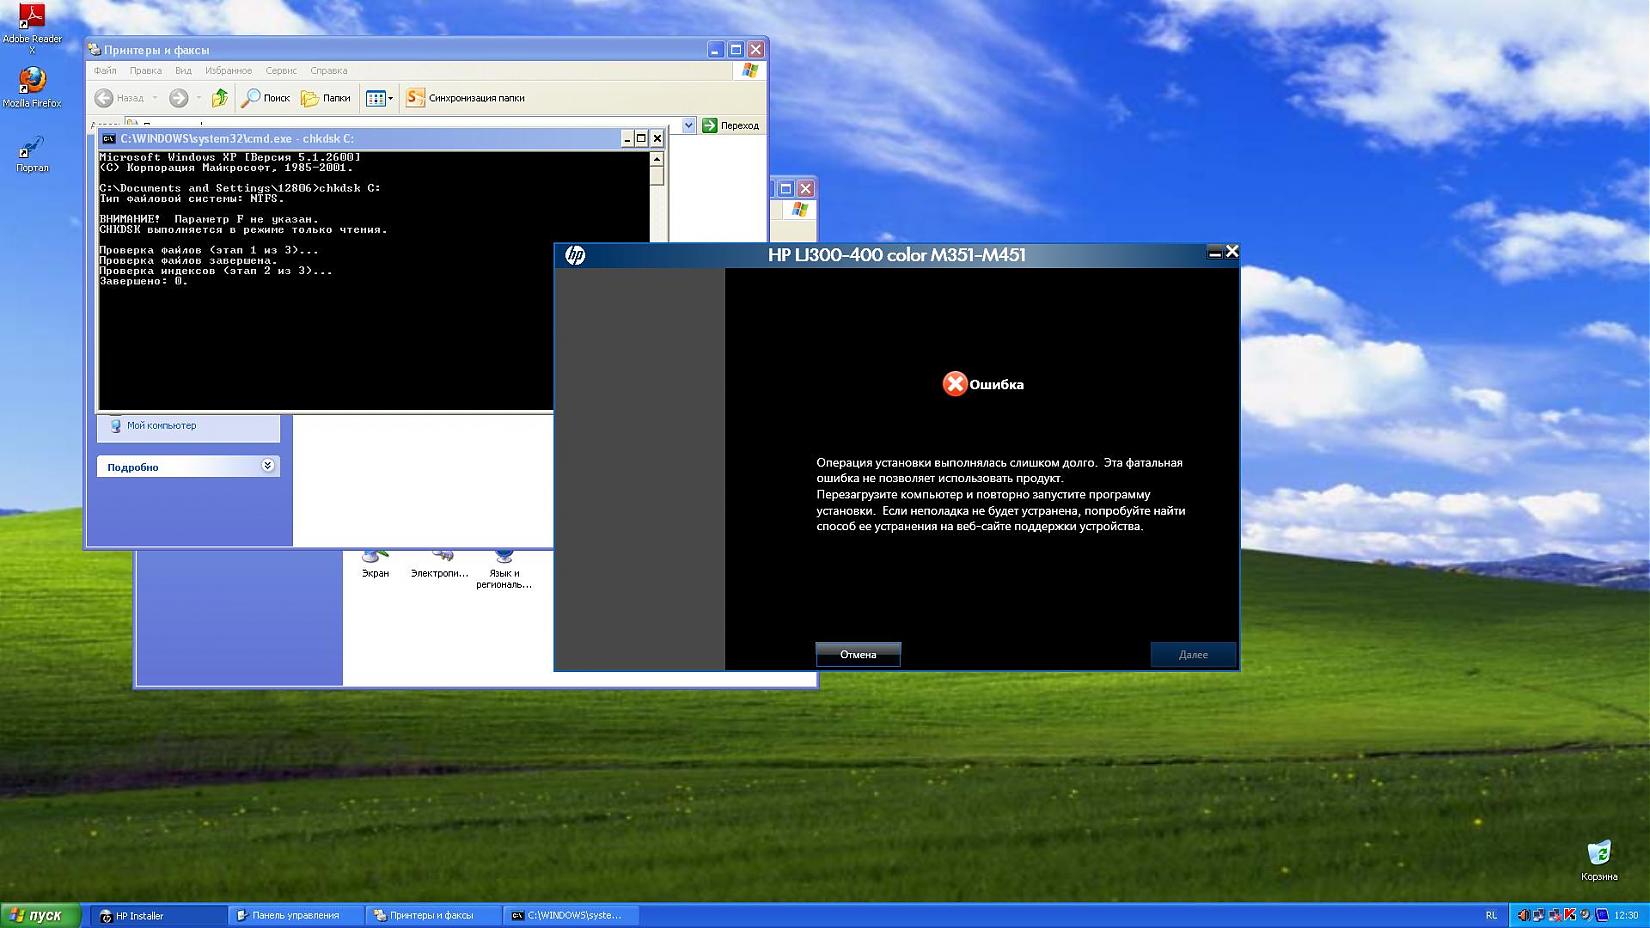Viewport: 1650px width, 928px height.
Task: Click the network connection tray icon
Action: coord(1538,915)
